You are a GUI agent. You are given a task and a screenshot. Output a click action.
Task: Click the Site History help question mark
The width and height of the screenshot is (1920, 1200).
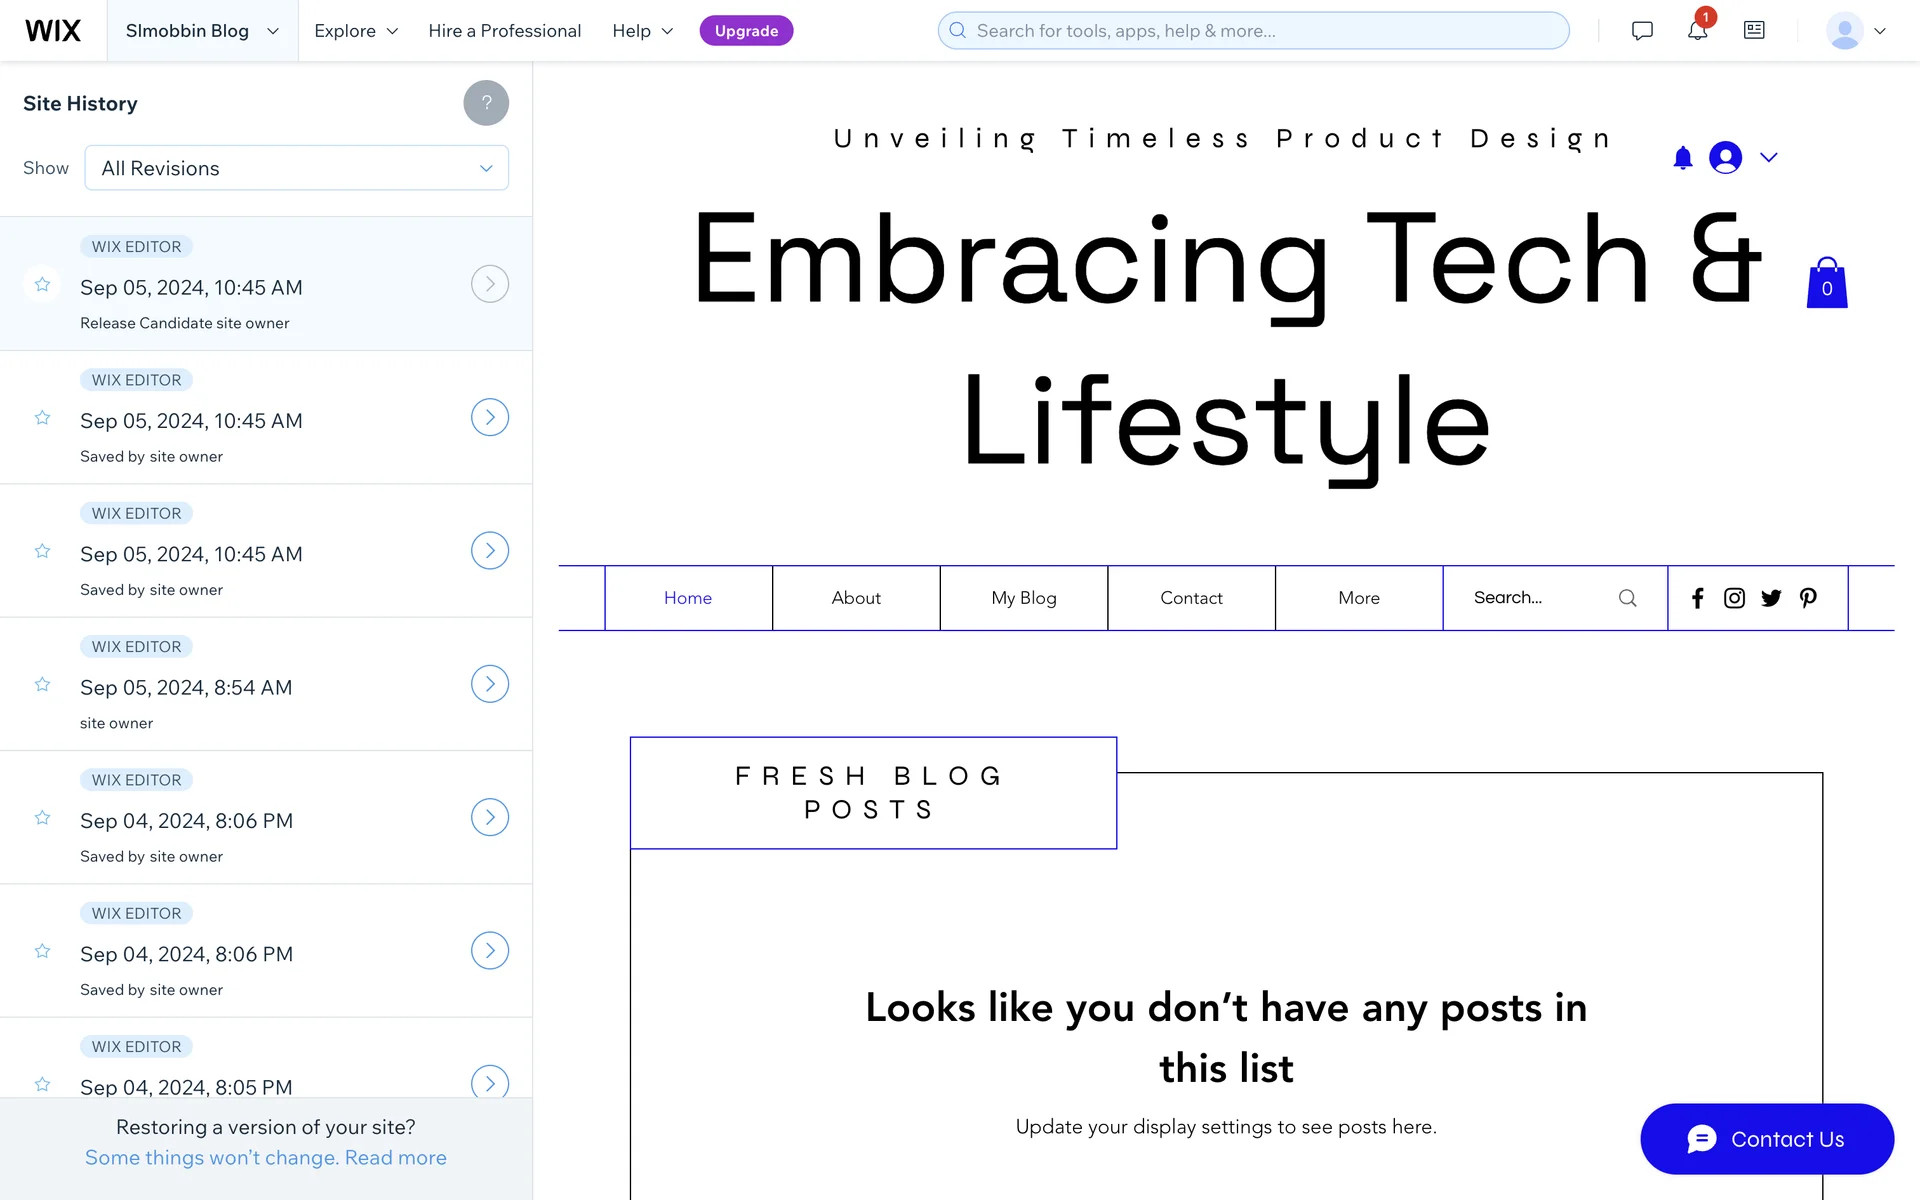click(486, 103)
